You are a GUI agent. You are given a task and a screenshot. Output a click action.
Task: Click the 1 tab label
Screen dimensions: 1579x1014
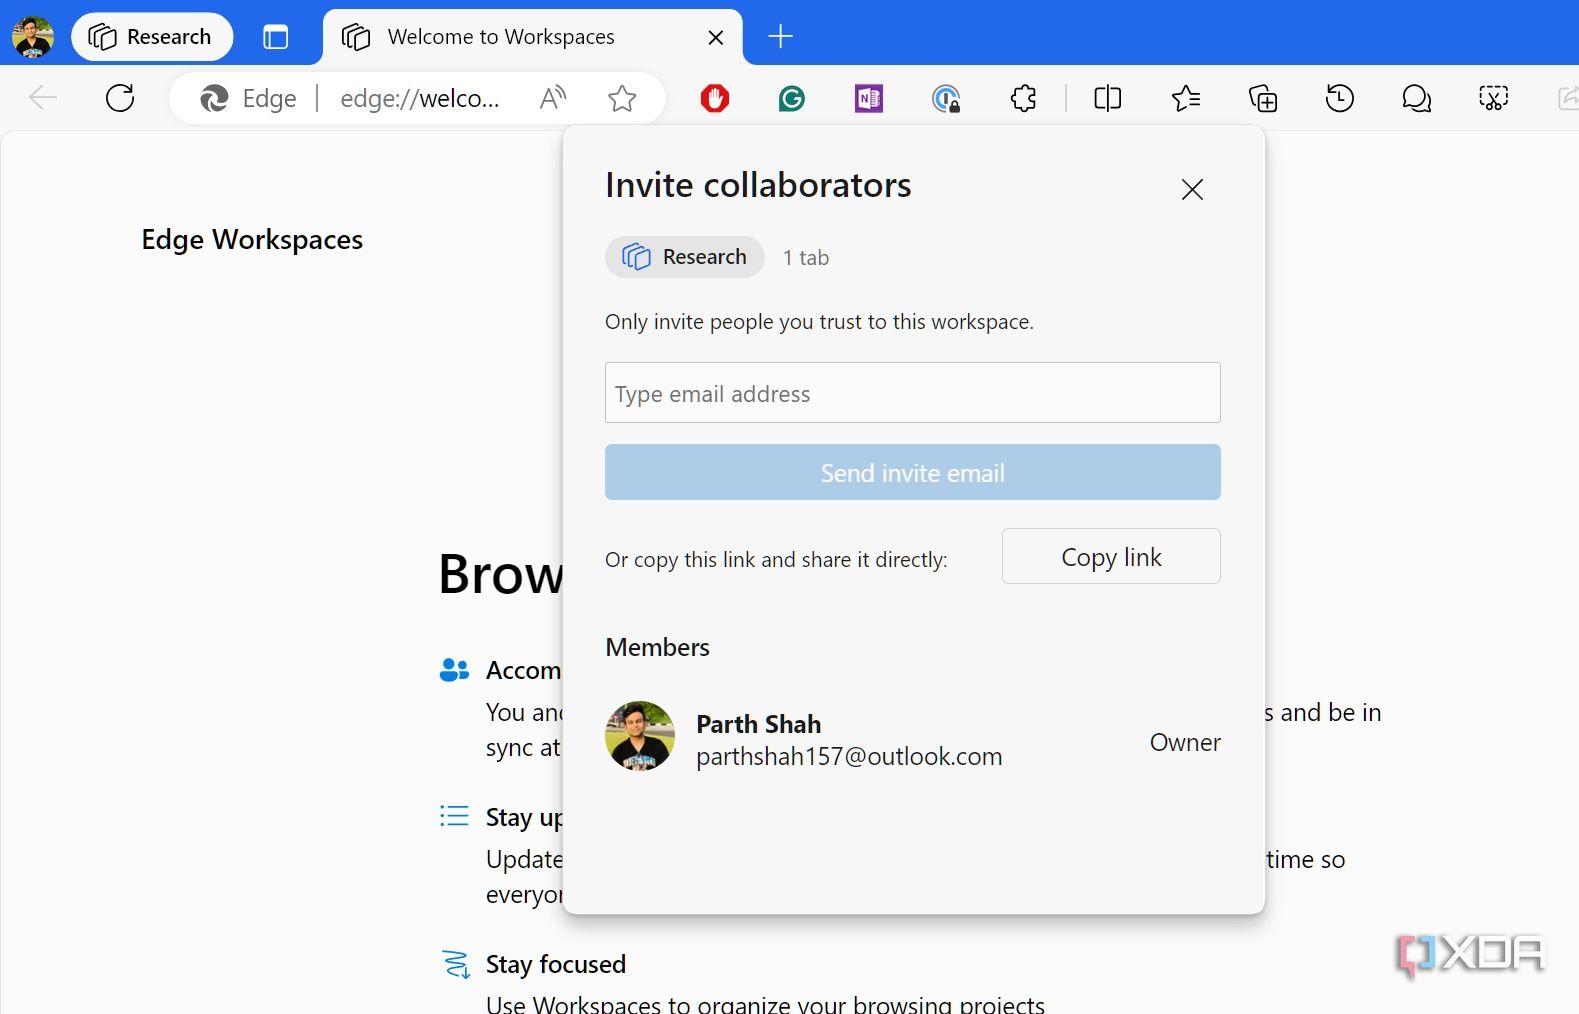click(x=806, y=258)
